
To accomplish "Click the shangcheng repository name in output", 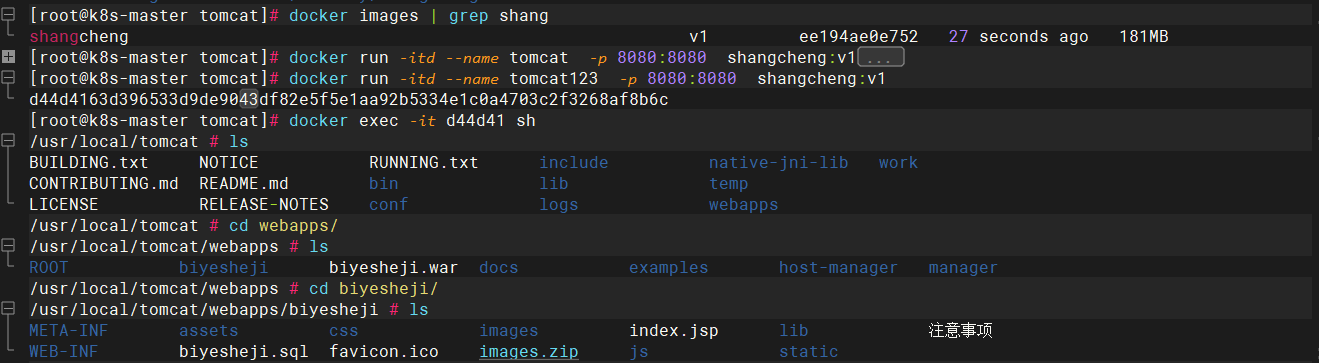I will click(x=79, y=37).
